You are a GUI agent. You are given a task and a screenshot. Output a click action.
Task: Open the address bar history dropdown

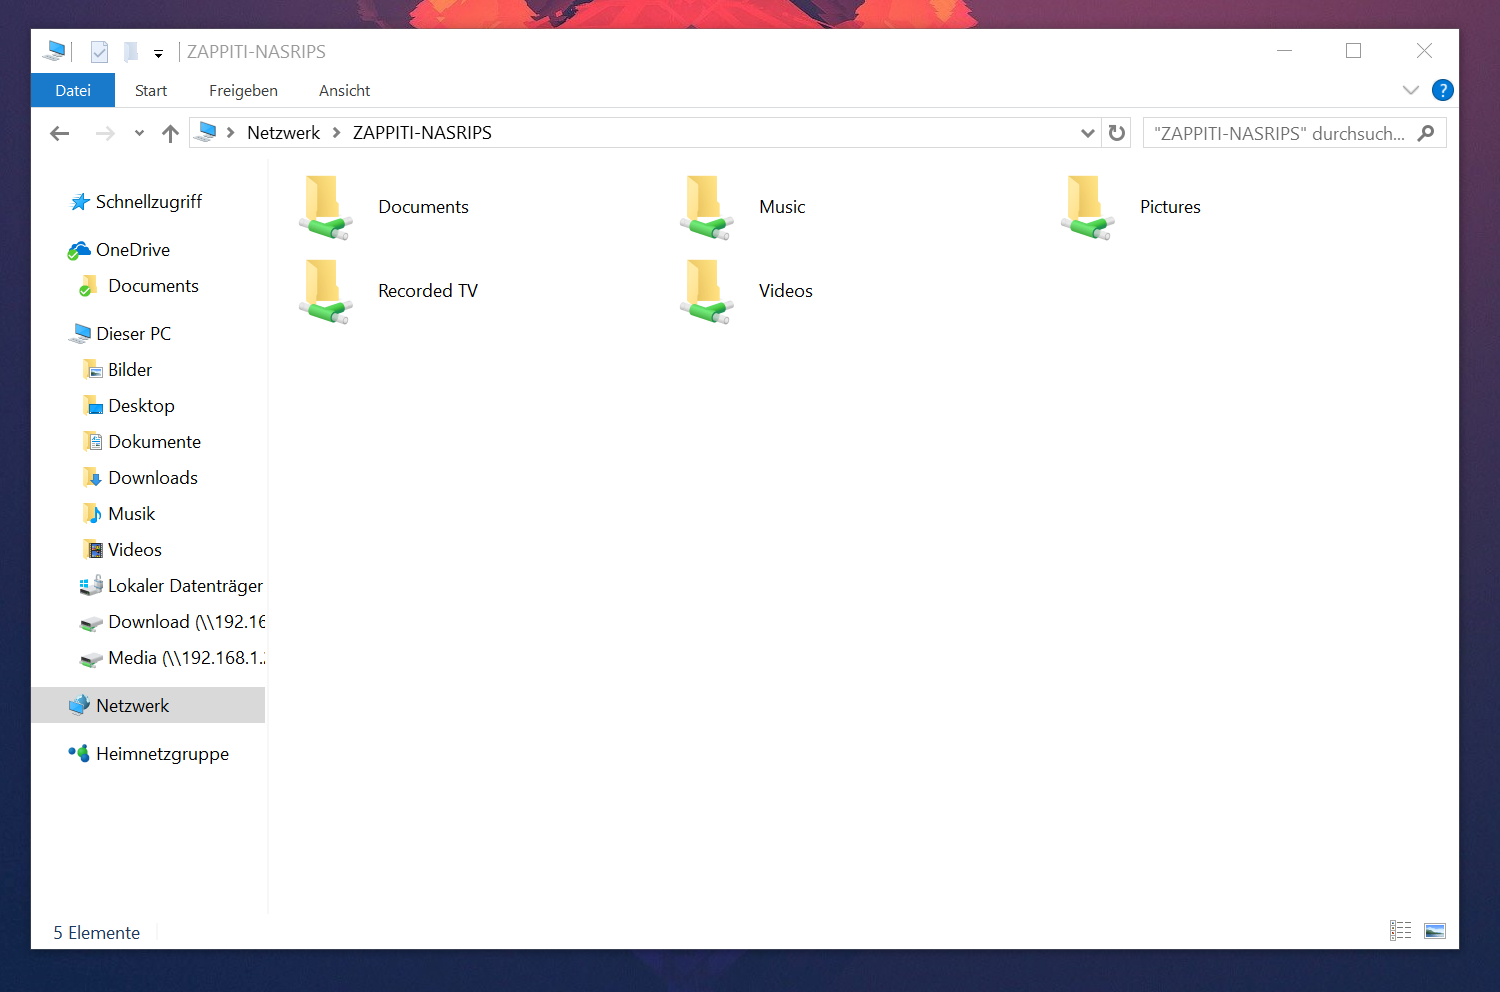[1088, 133]
